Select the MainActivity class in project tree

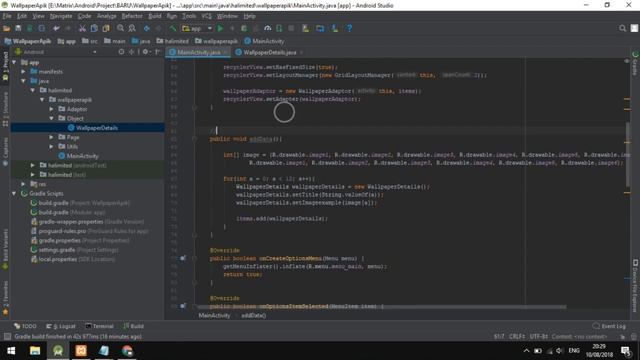78,156
